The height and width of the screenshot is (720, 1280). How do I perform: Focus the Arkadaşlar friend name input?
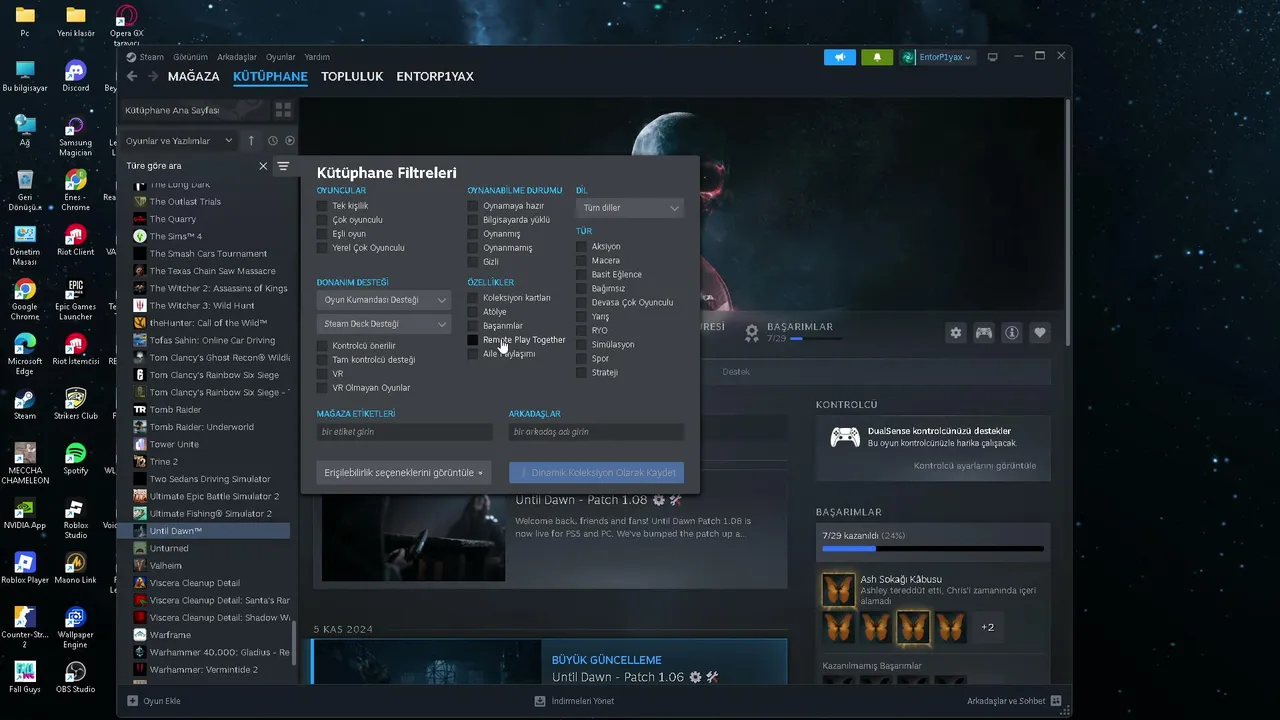pyautogui.click(x=596, y=432)
